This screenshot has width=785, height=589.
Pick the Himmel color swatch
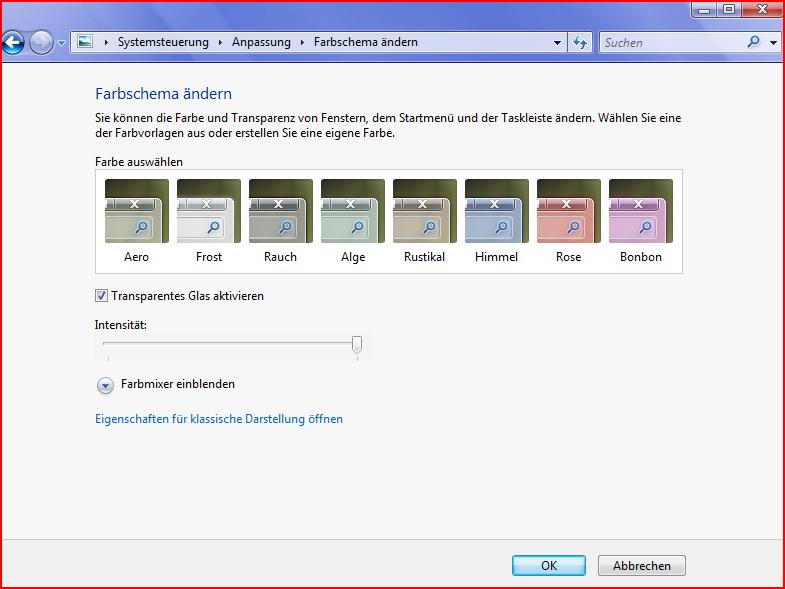(x=497, y=211)
